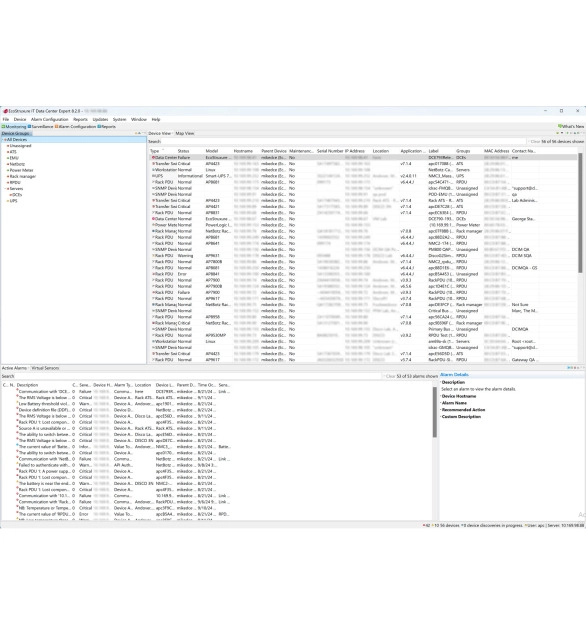Collapse the Servers group node
This screenshot has width=586, height=634.
point(6,189)
